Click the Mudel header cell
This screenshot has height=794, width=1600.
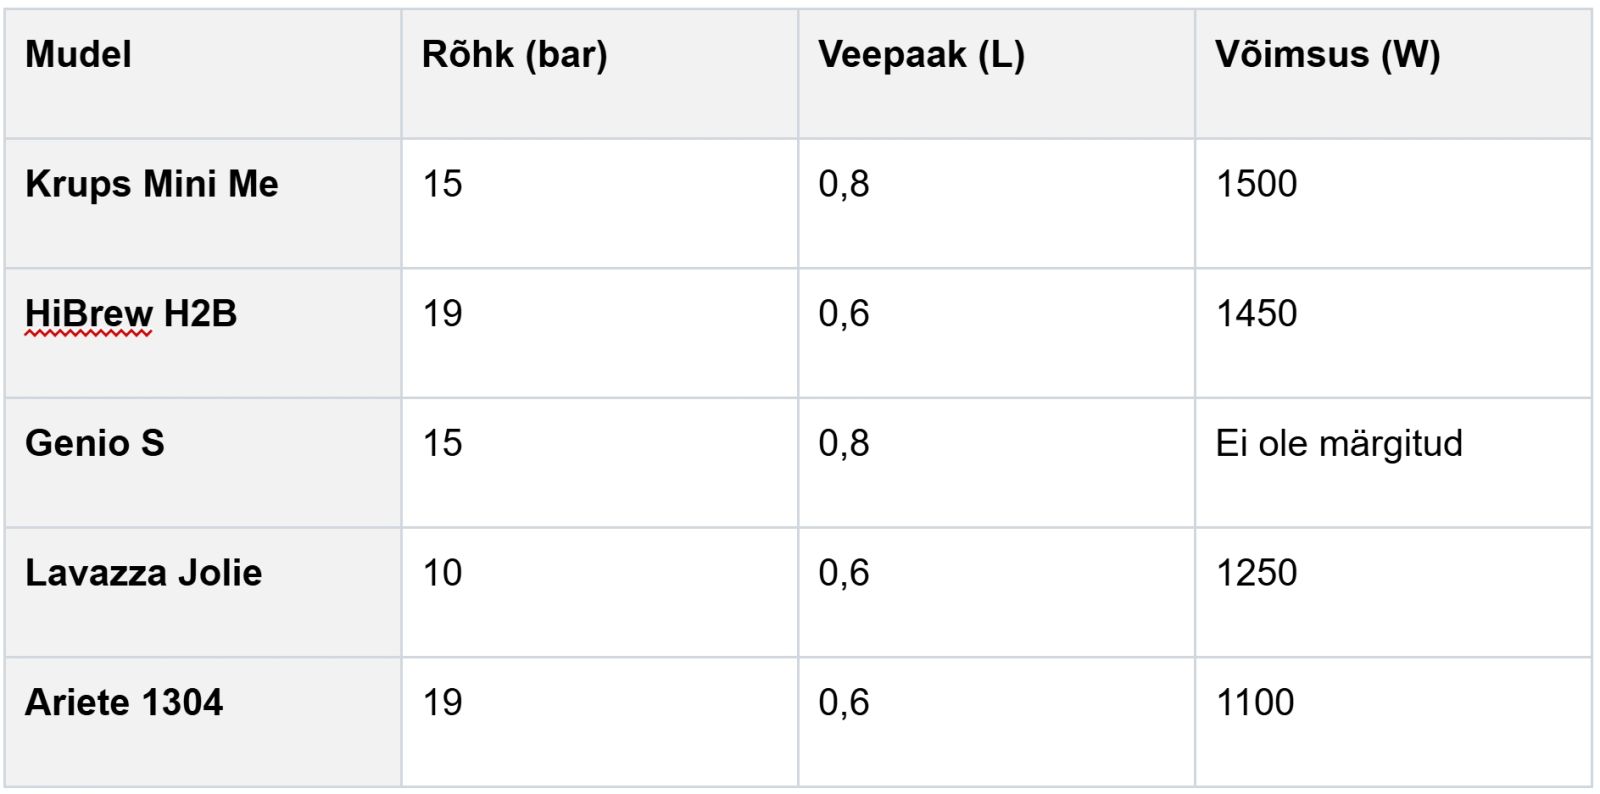[x=203, y=74]
